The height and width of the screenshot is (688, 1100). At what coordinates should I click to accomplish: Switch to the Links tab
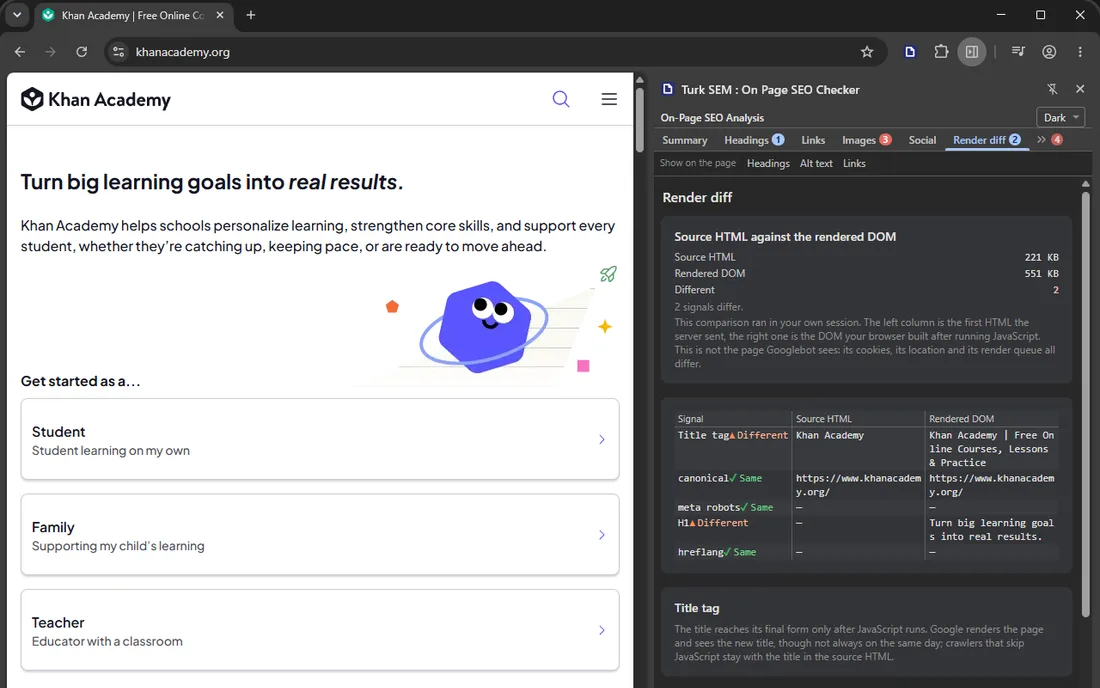point(813,140)
